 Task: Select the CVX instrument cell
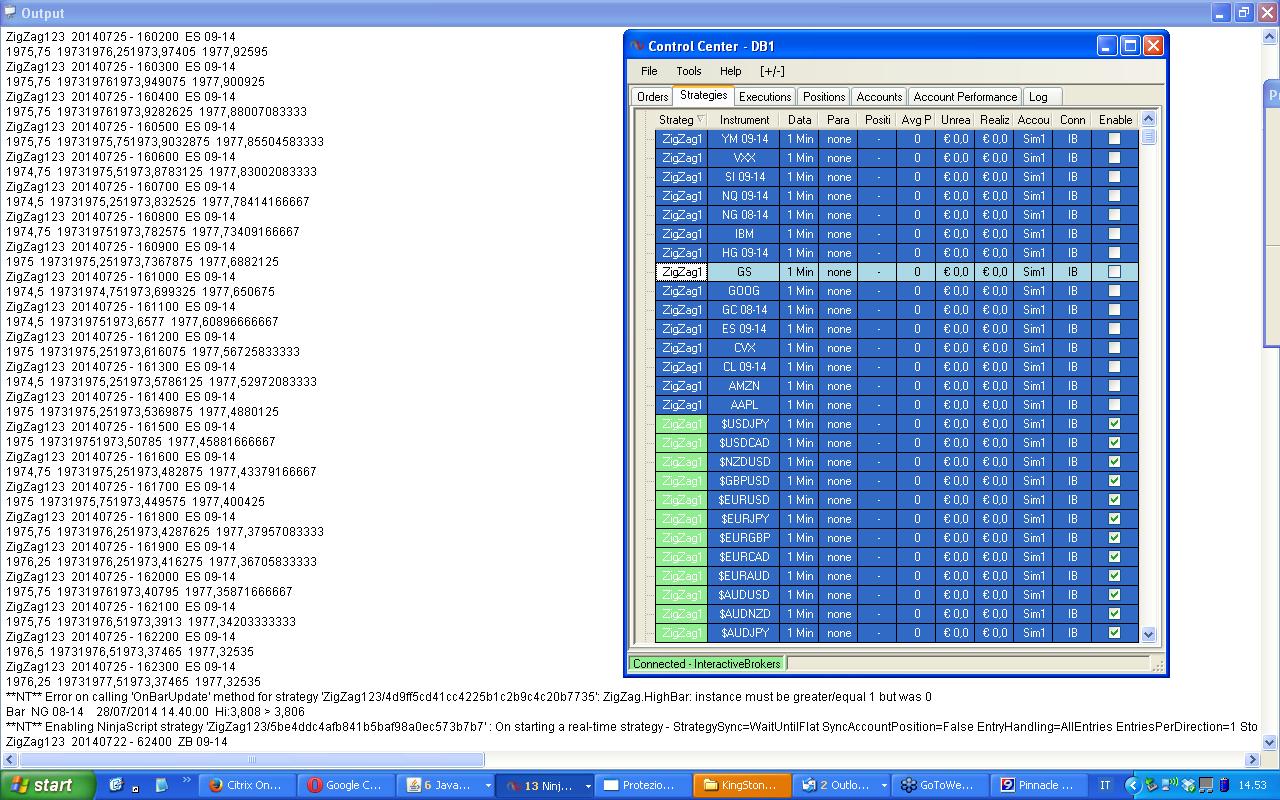pos(744,348)
